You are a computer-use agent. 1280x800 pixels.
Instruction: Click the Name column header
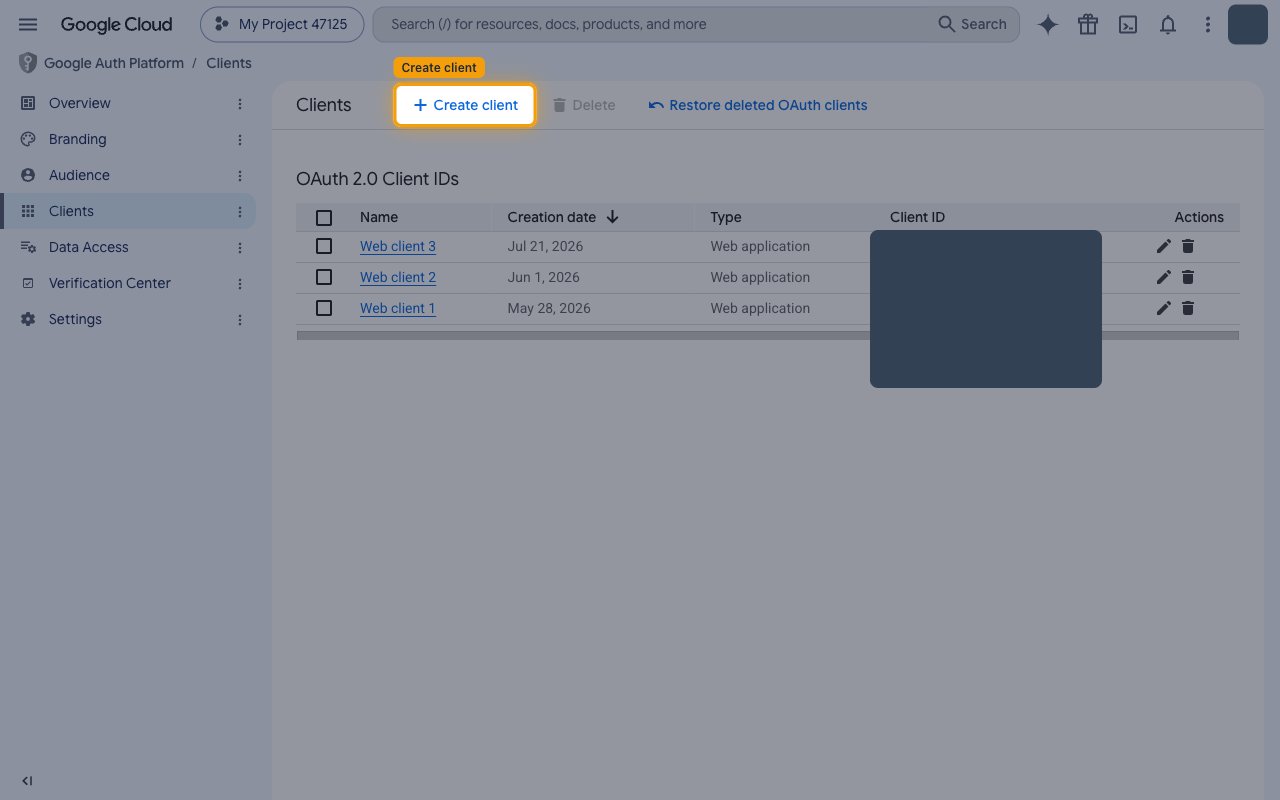379,217
